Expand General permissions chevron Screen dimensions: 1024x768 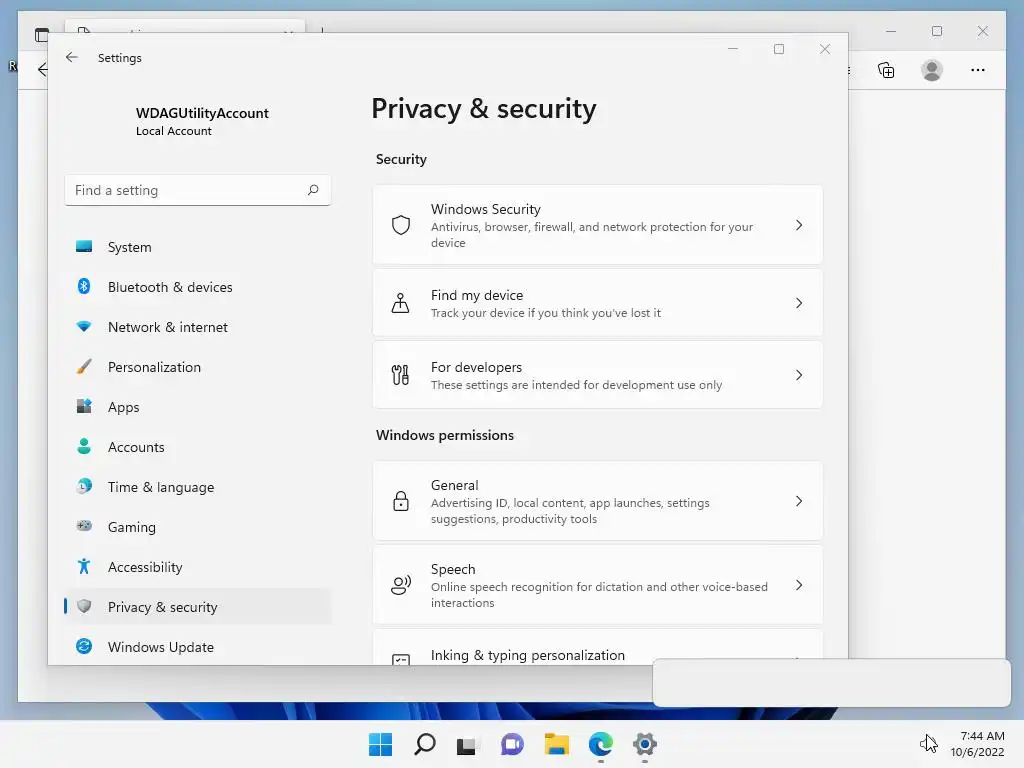tap(799, 501)
